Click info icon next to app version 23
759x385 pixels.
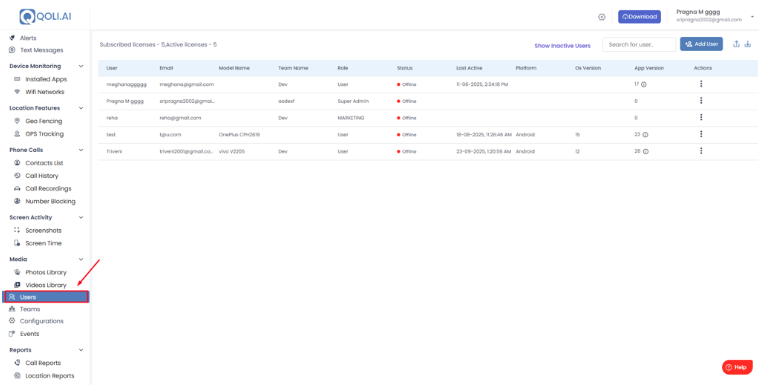[645, 135]
